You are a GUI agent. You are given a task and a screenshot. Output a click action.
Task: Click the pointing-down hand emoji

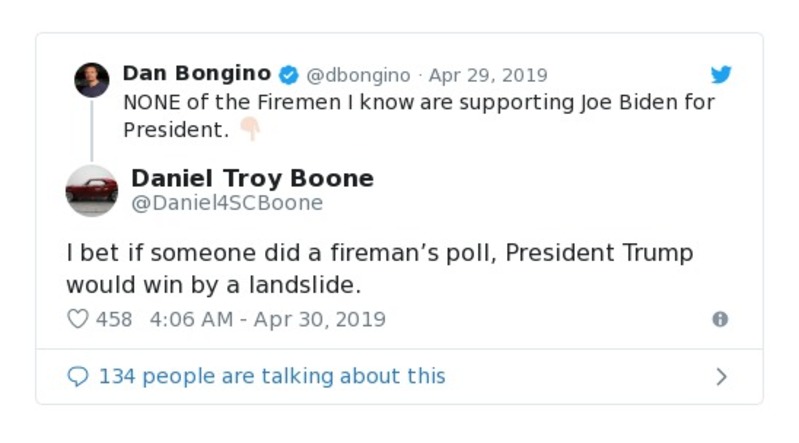coord(249,130)
